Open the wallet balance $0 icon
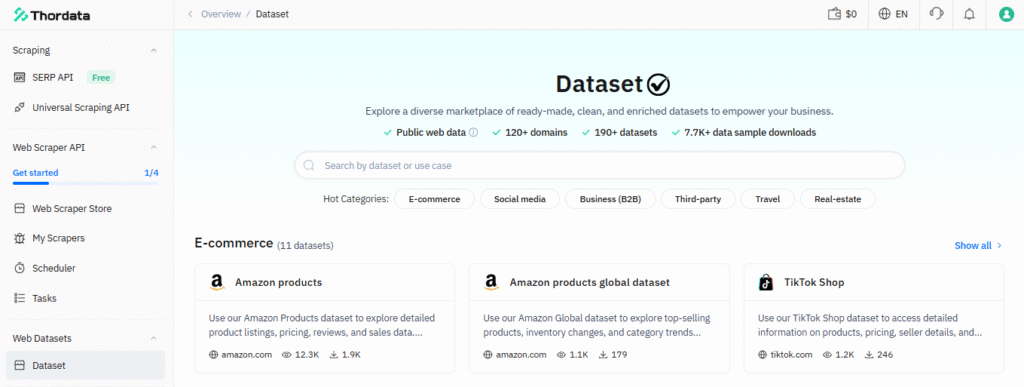 (x=834, y=14)
